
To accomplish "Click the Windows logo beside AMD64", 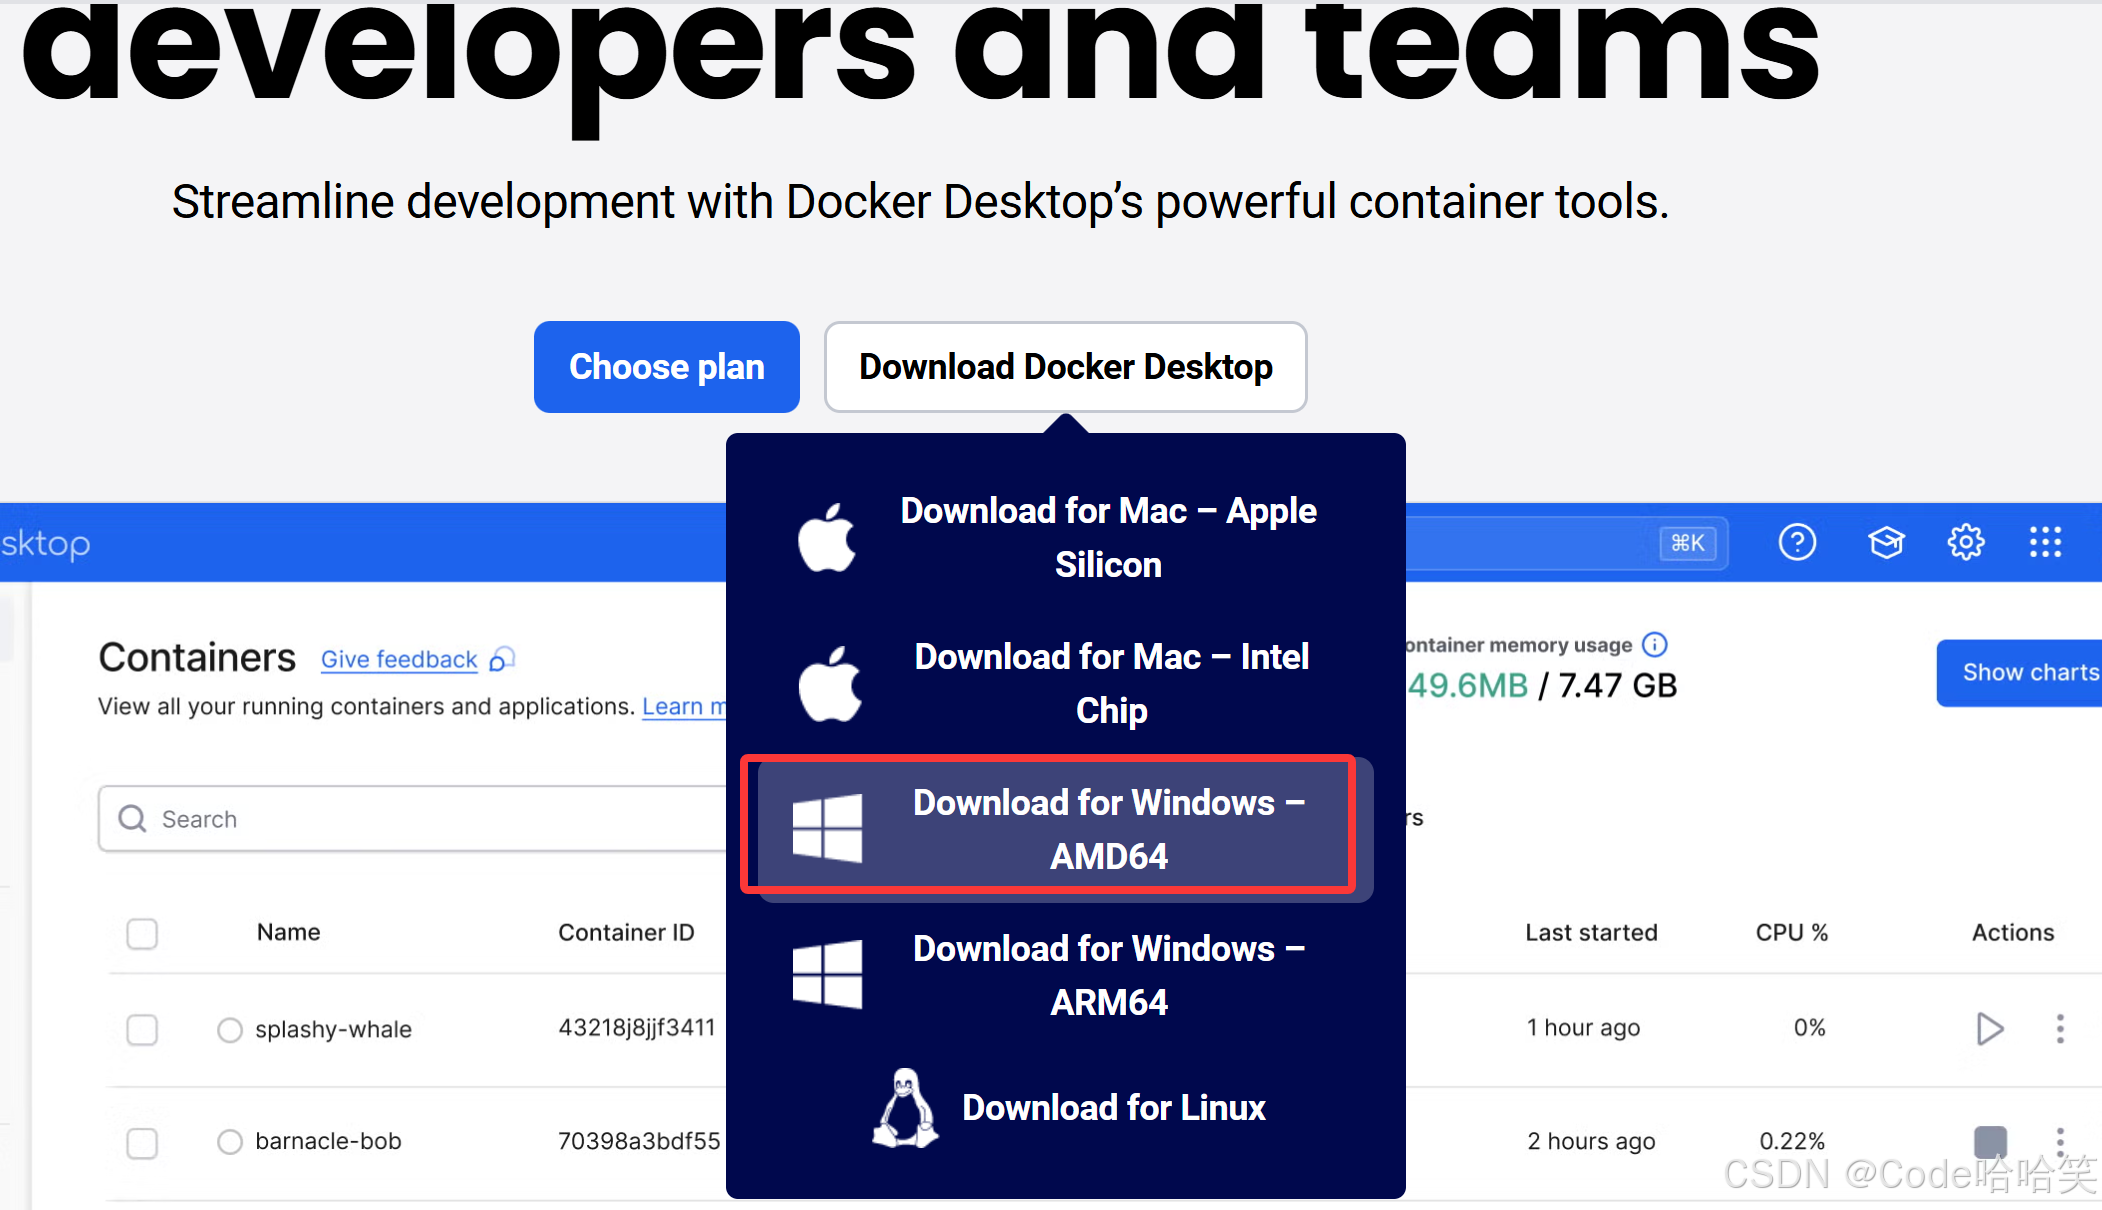I will pos(827,829).
